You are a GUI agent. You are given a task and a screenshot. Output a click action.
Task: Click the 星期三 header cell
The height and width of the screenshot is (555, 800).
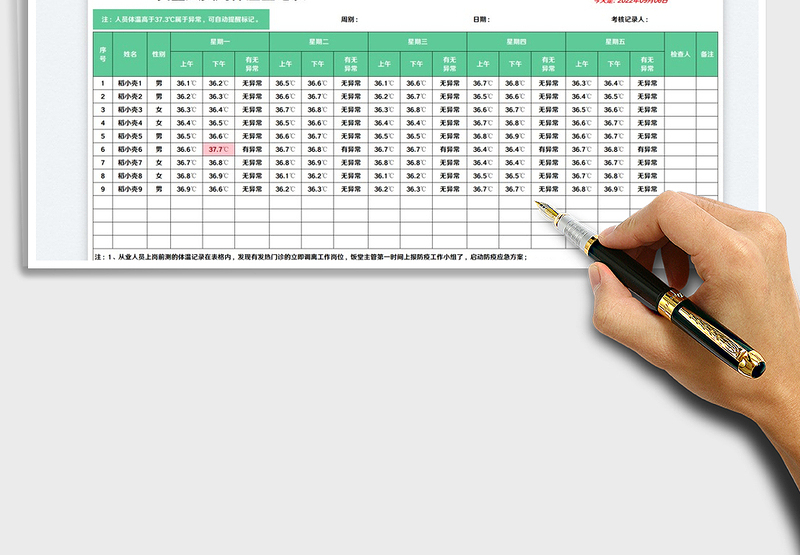tap(417, 41)
